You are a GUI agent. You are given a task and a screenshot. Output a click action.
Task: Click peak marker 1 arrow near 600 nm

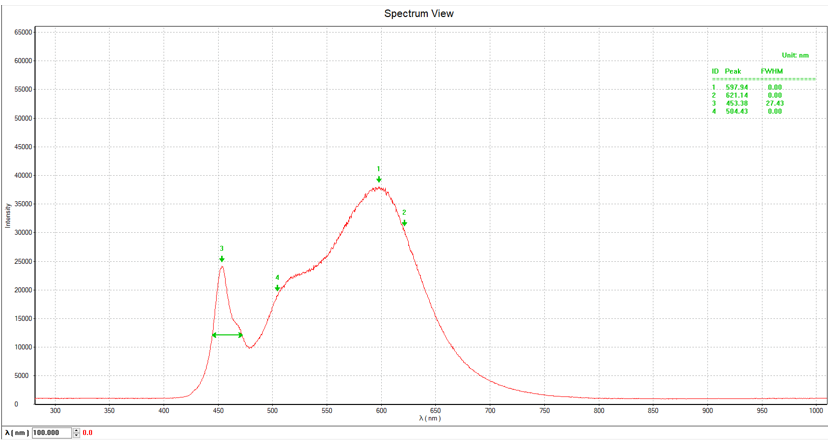(x=379, y=180)
